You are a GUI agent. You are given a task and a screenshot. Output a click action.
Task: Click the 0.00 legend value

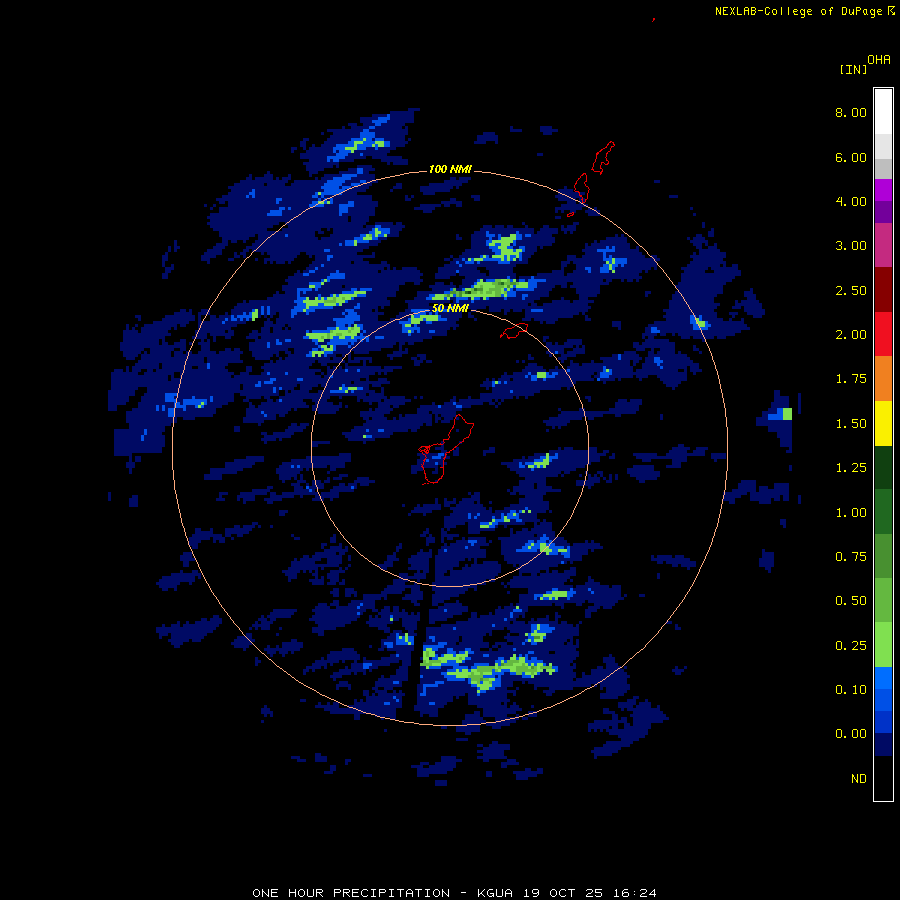click(851, 734)
